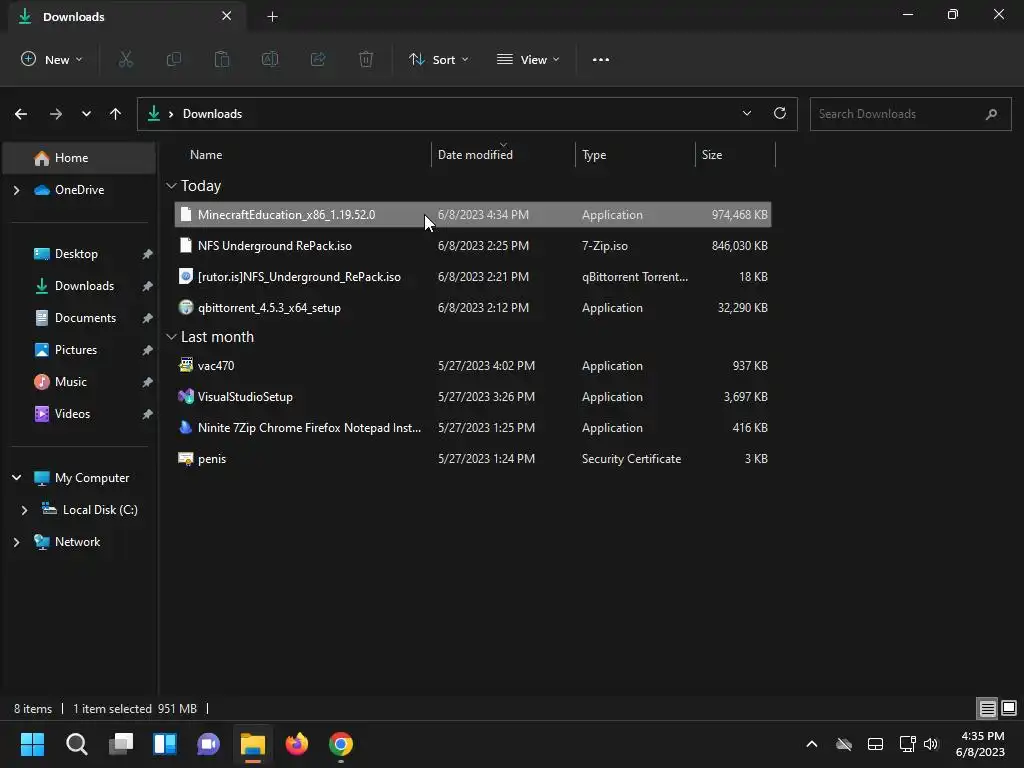Image resolution: width=1024 pixels, height=768 pixels.
Task: Sort by Type column header
Action: point(594,155)
